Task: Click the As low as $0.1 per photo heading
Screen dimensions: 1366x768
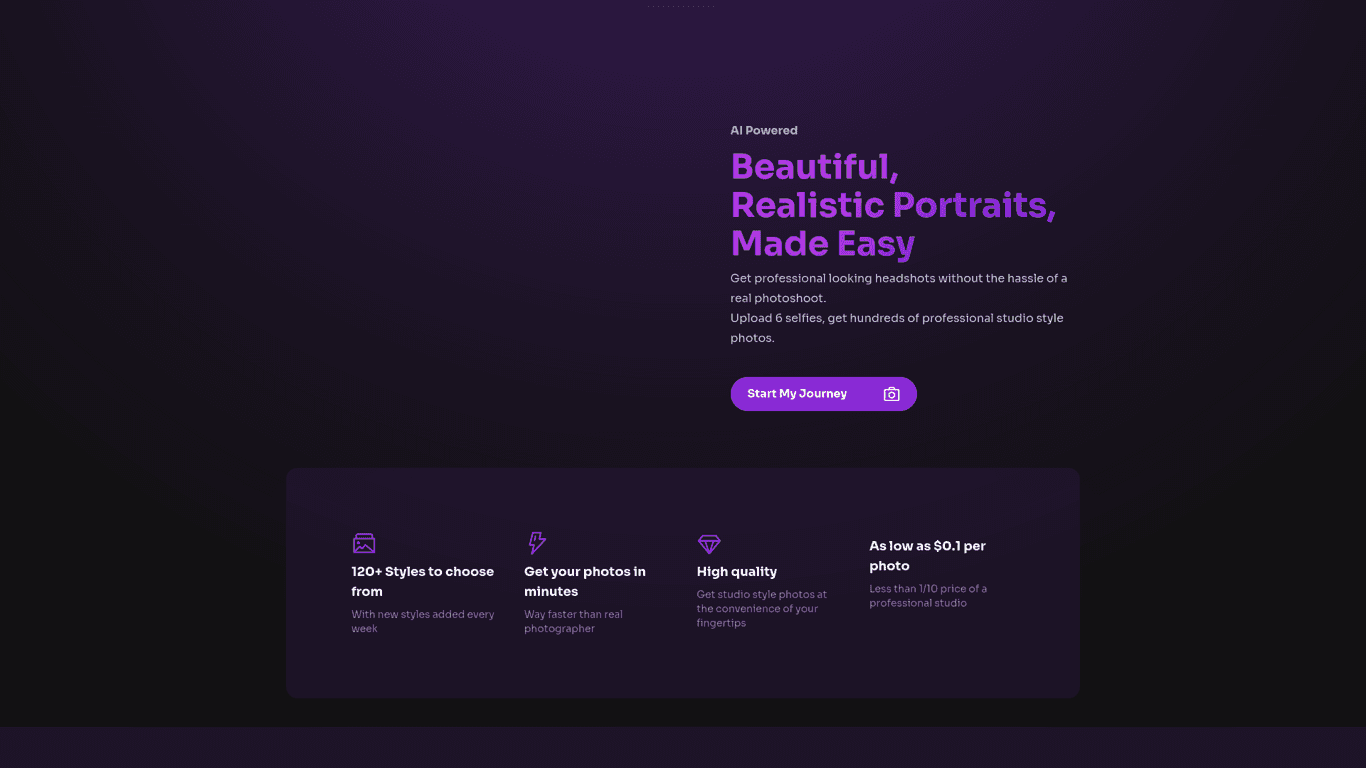Action: click(928, 556)
